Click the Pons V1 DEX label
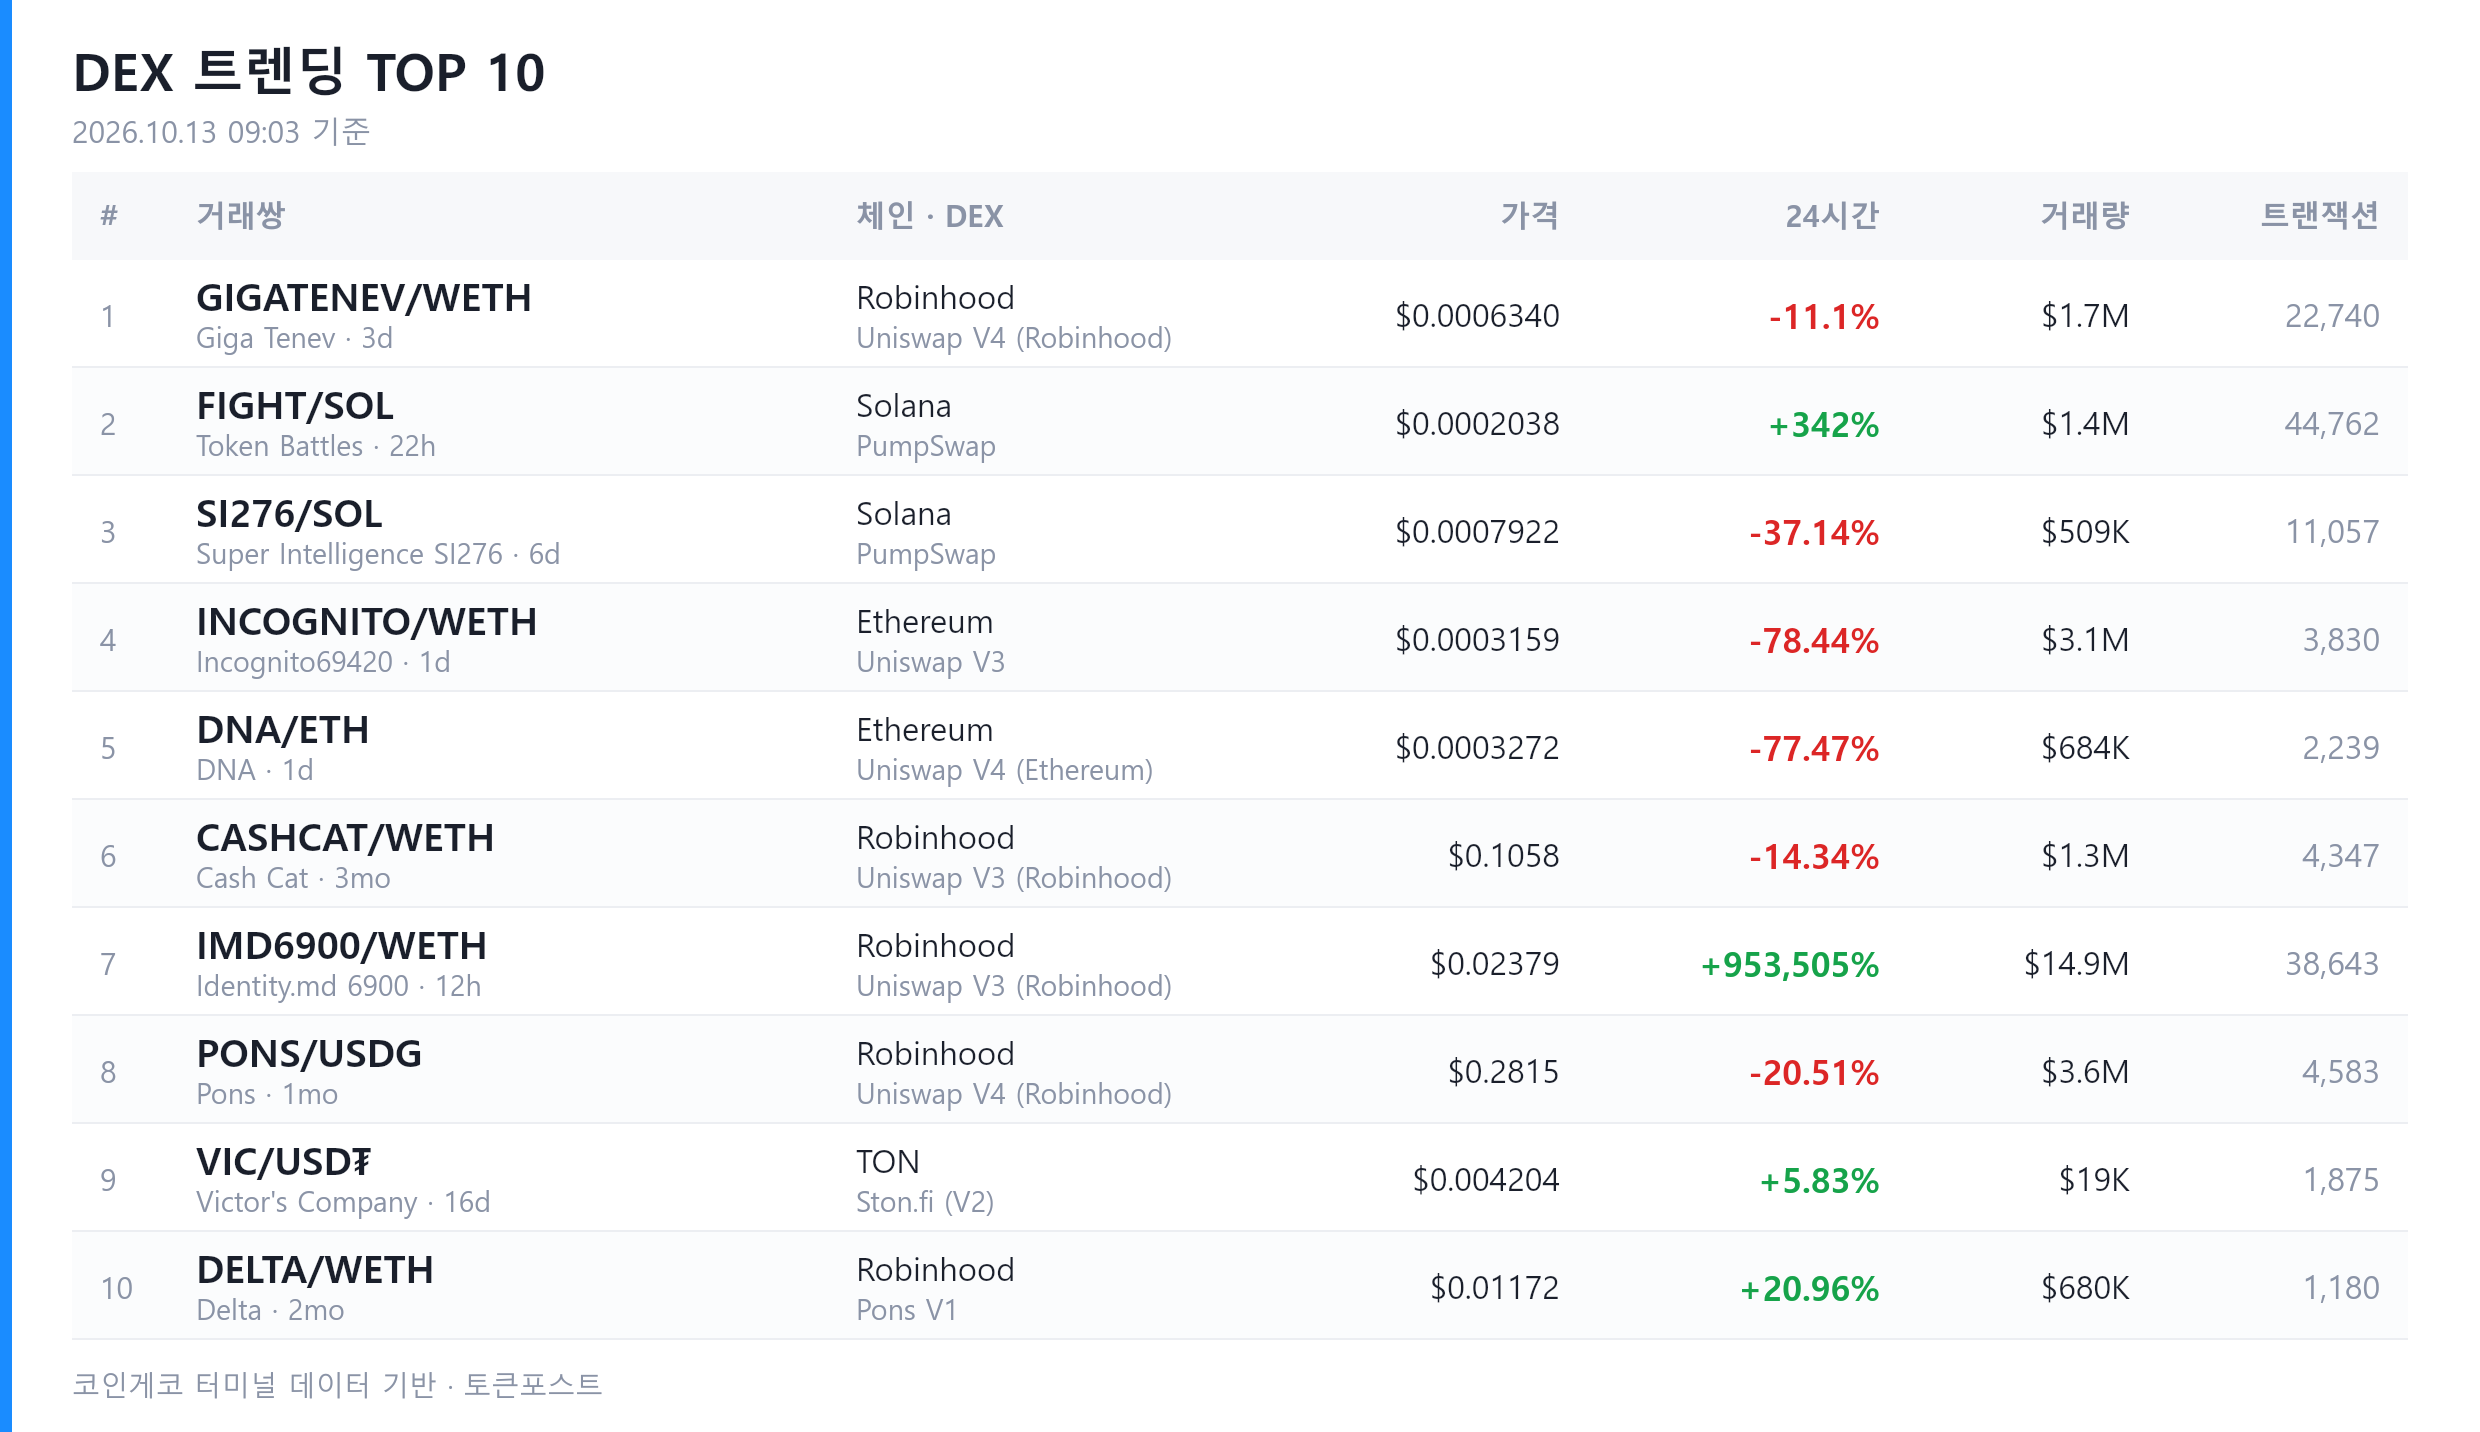Image resolution: width=2480 pixels, height=1432 pixels. [x=907, y=1310]
